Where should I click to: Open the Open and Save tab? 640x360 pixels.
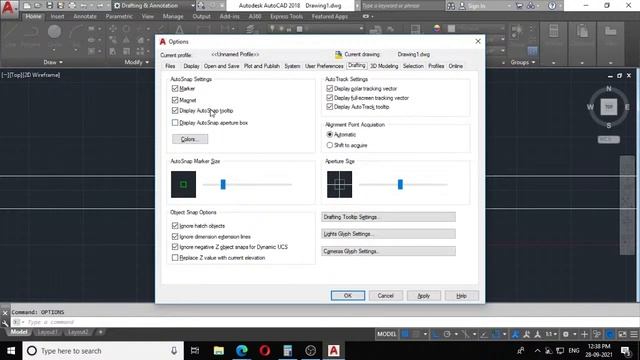point(221,66)
